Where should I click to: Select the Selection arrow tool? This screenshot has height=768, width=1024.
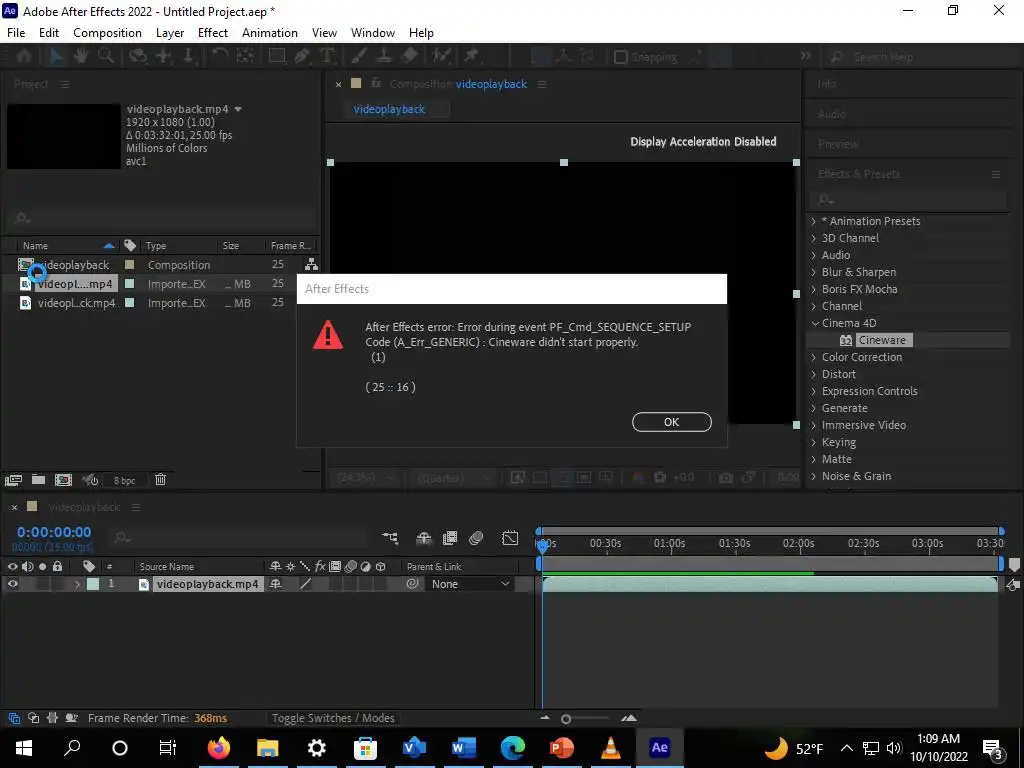pos(56,56)
